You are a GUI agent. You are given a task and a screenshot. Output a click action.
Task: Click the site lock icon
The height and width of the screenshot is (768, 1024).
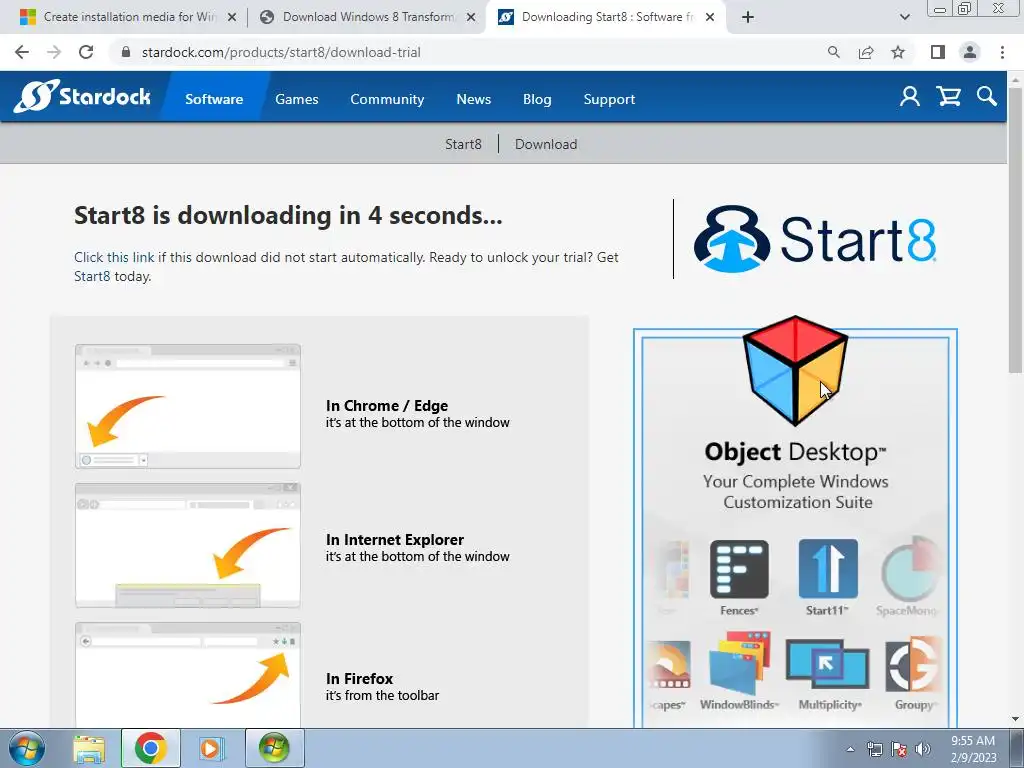126,52
